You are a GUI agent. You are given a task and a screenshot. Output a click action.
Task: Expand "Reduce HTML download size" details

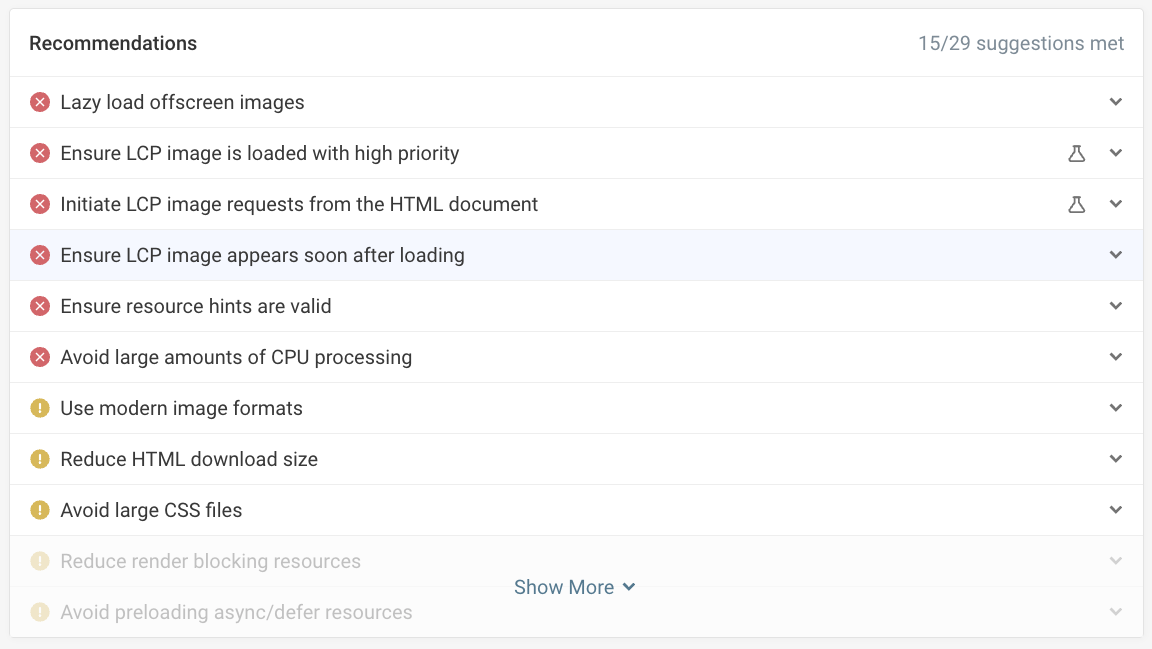pyautogui.click(x=1116, y=459)
